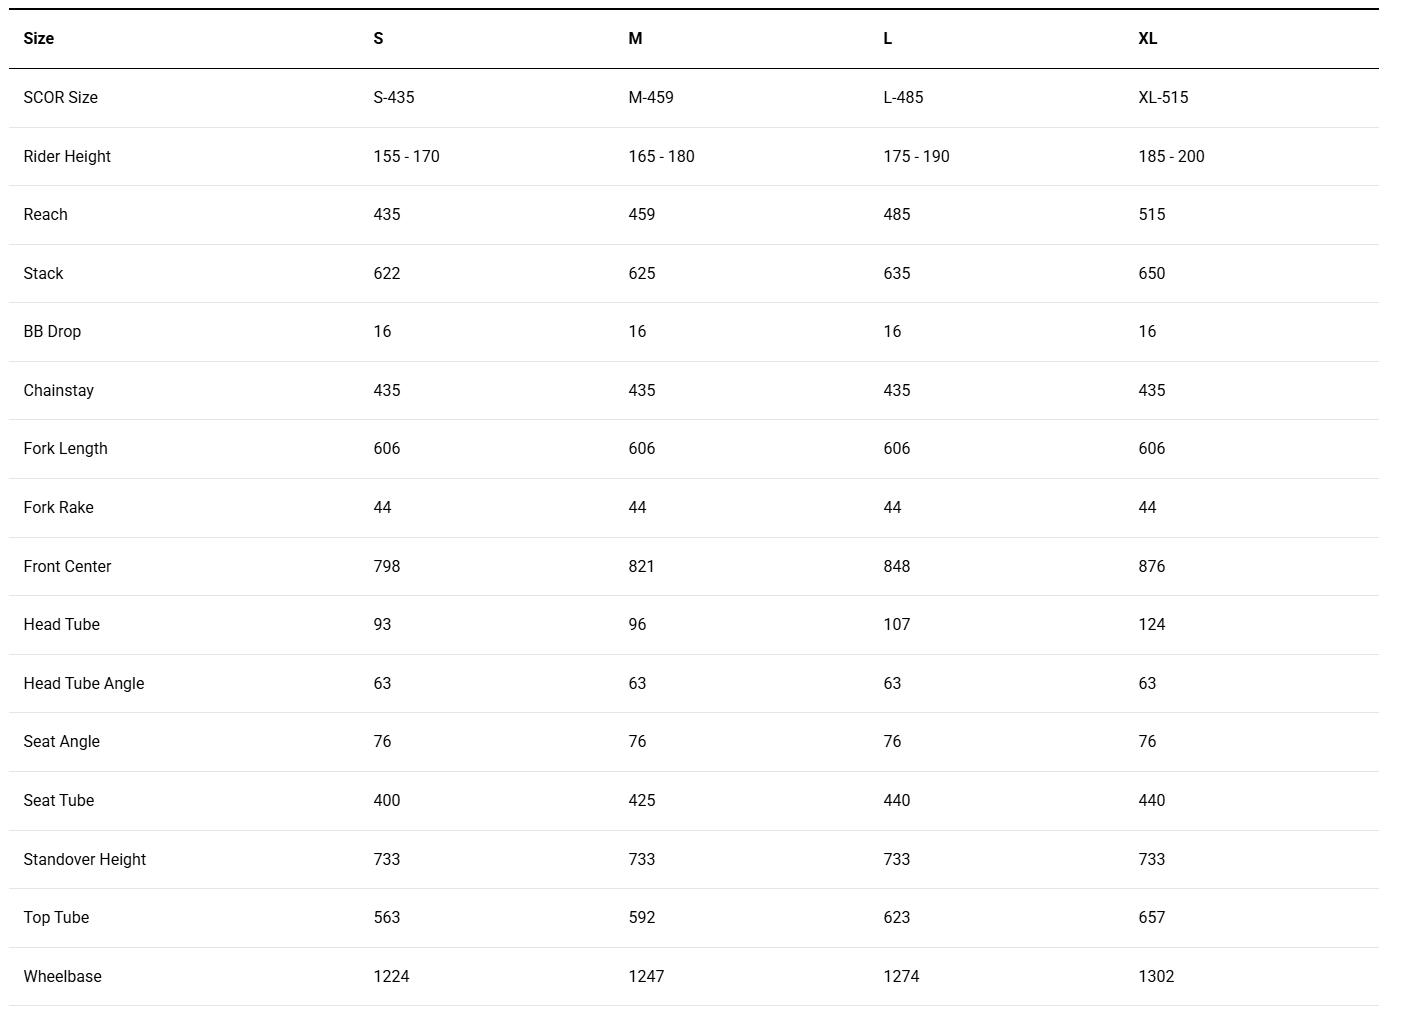Screen dimensions: 1426x1019
Task: Click the stack value 650
Action: [1151, 274]
